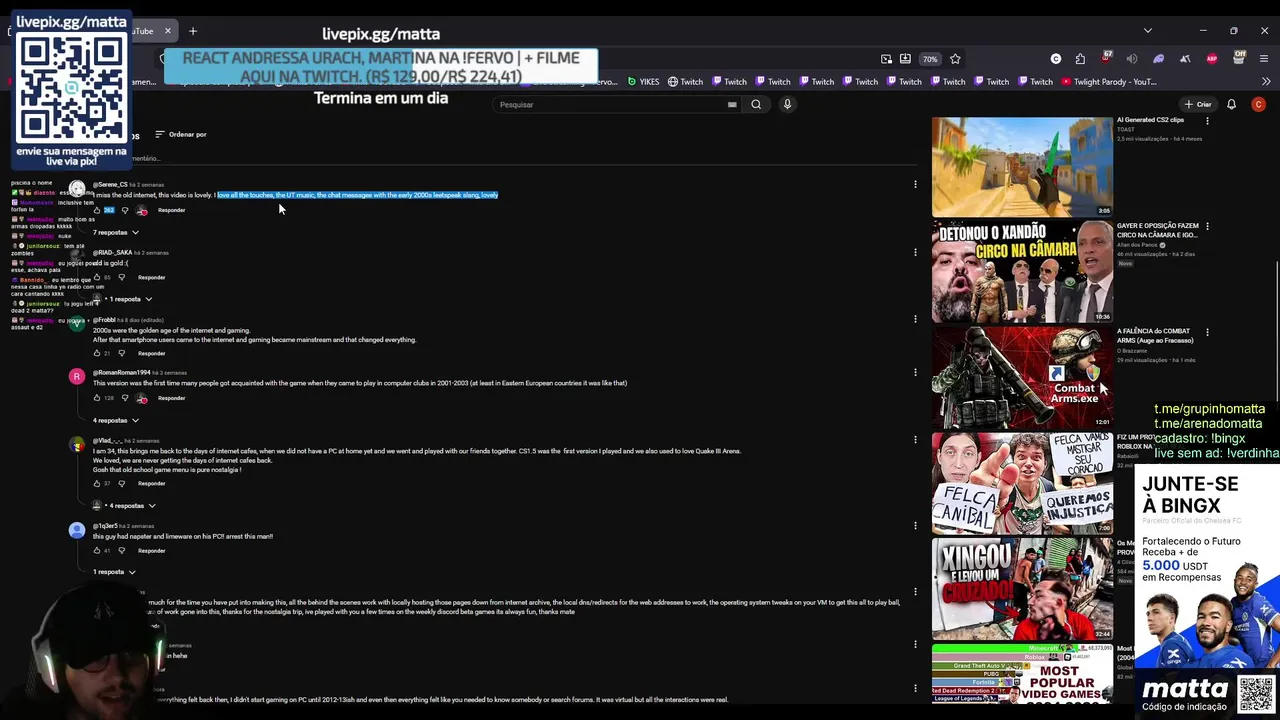Screen dimensions: 1280x720
Task: Expand 4 respostas under @RomanRoman1994 comment
Action: coord(116,420)
